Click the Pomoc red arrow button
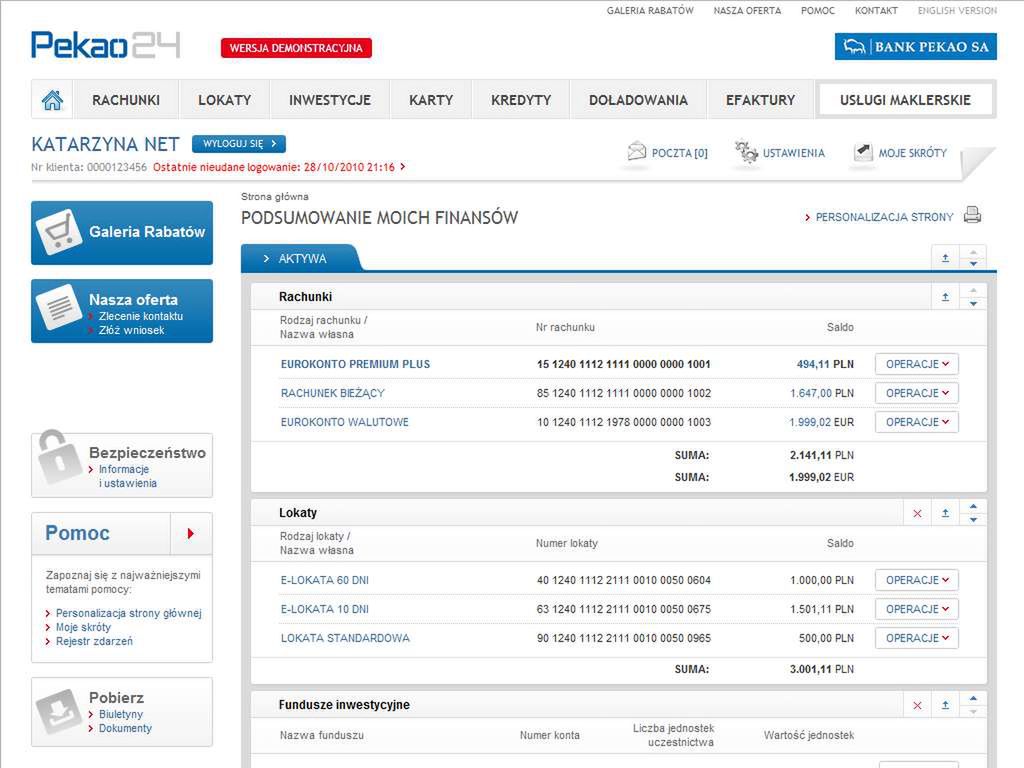 click(x=191, y=534)
